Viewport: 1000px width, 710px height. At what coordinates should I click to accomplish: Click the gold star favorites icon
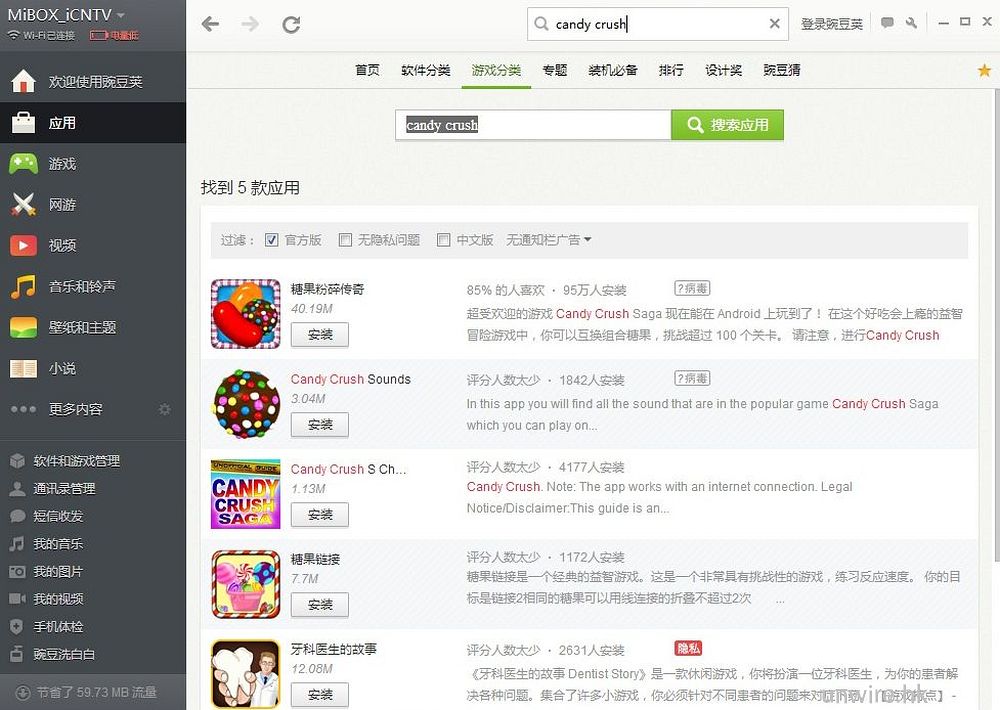(x=984, y=70)
